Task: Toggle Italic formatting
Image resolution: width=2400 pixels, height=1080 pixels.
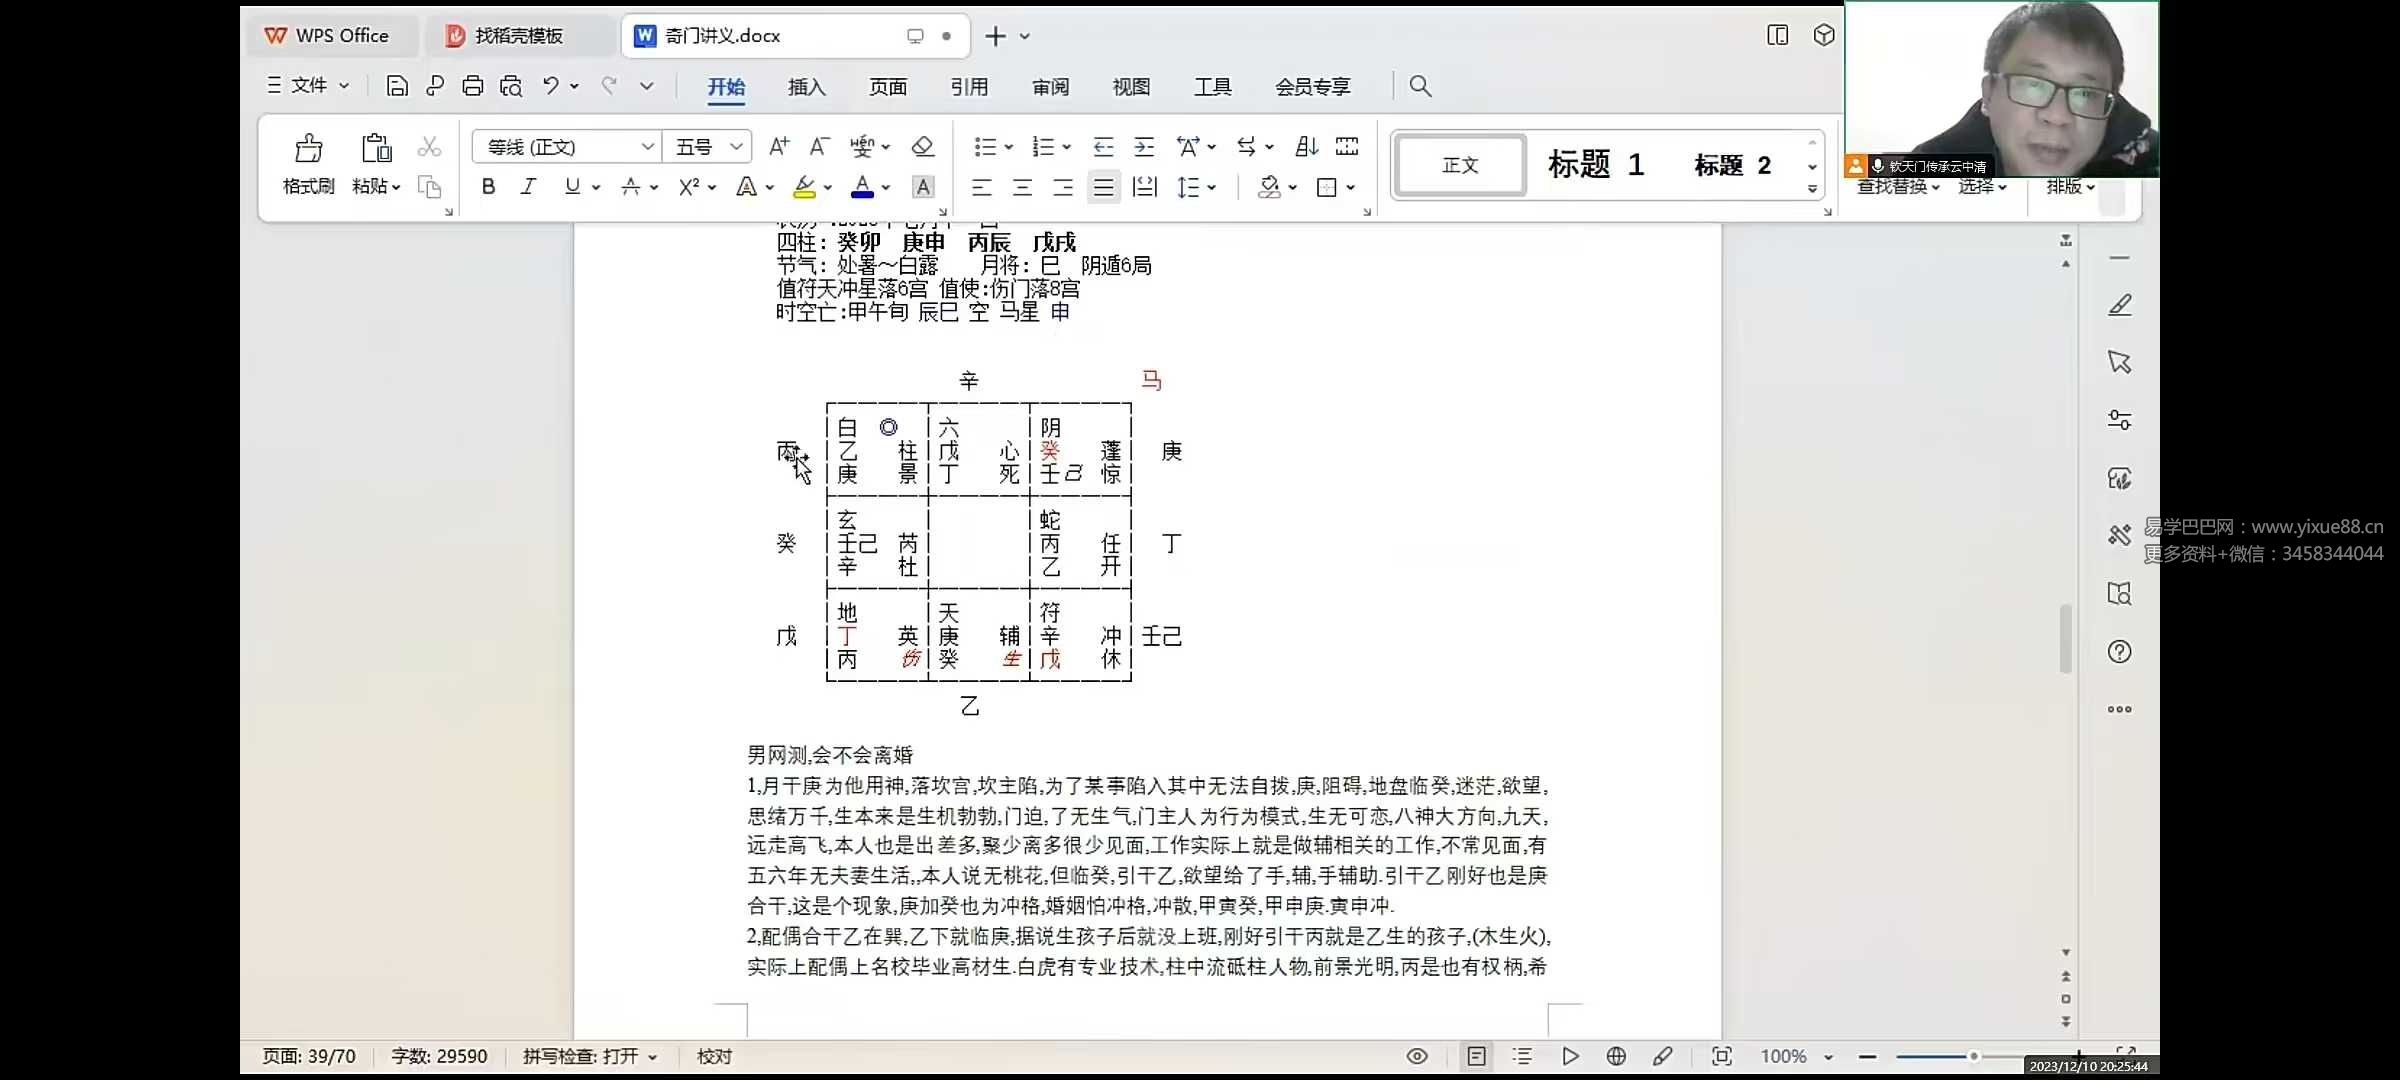Action: [x=528, y=186]
